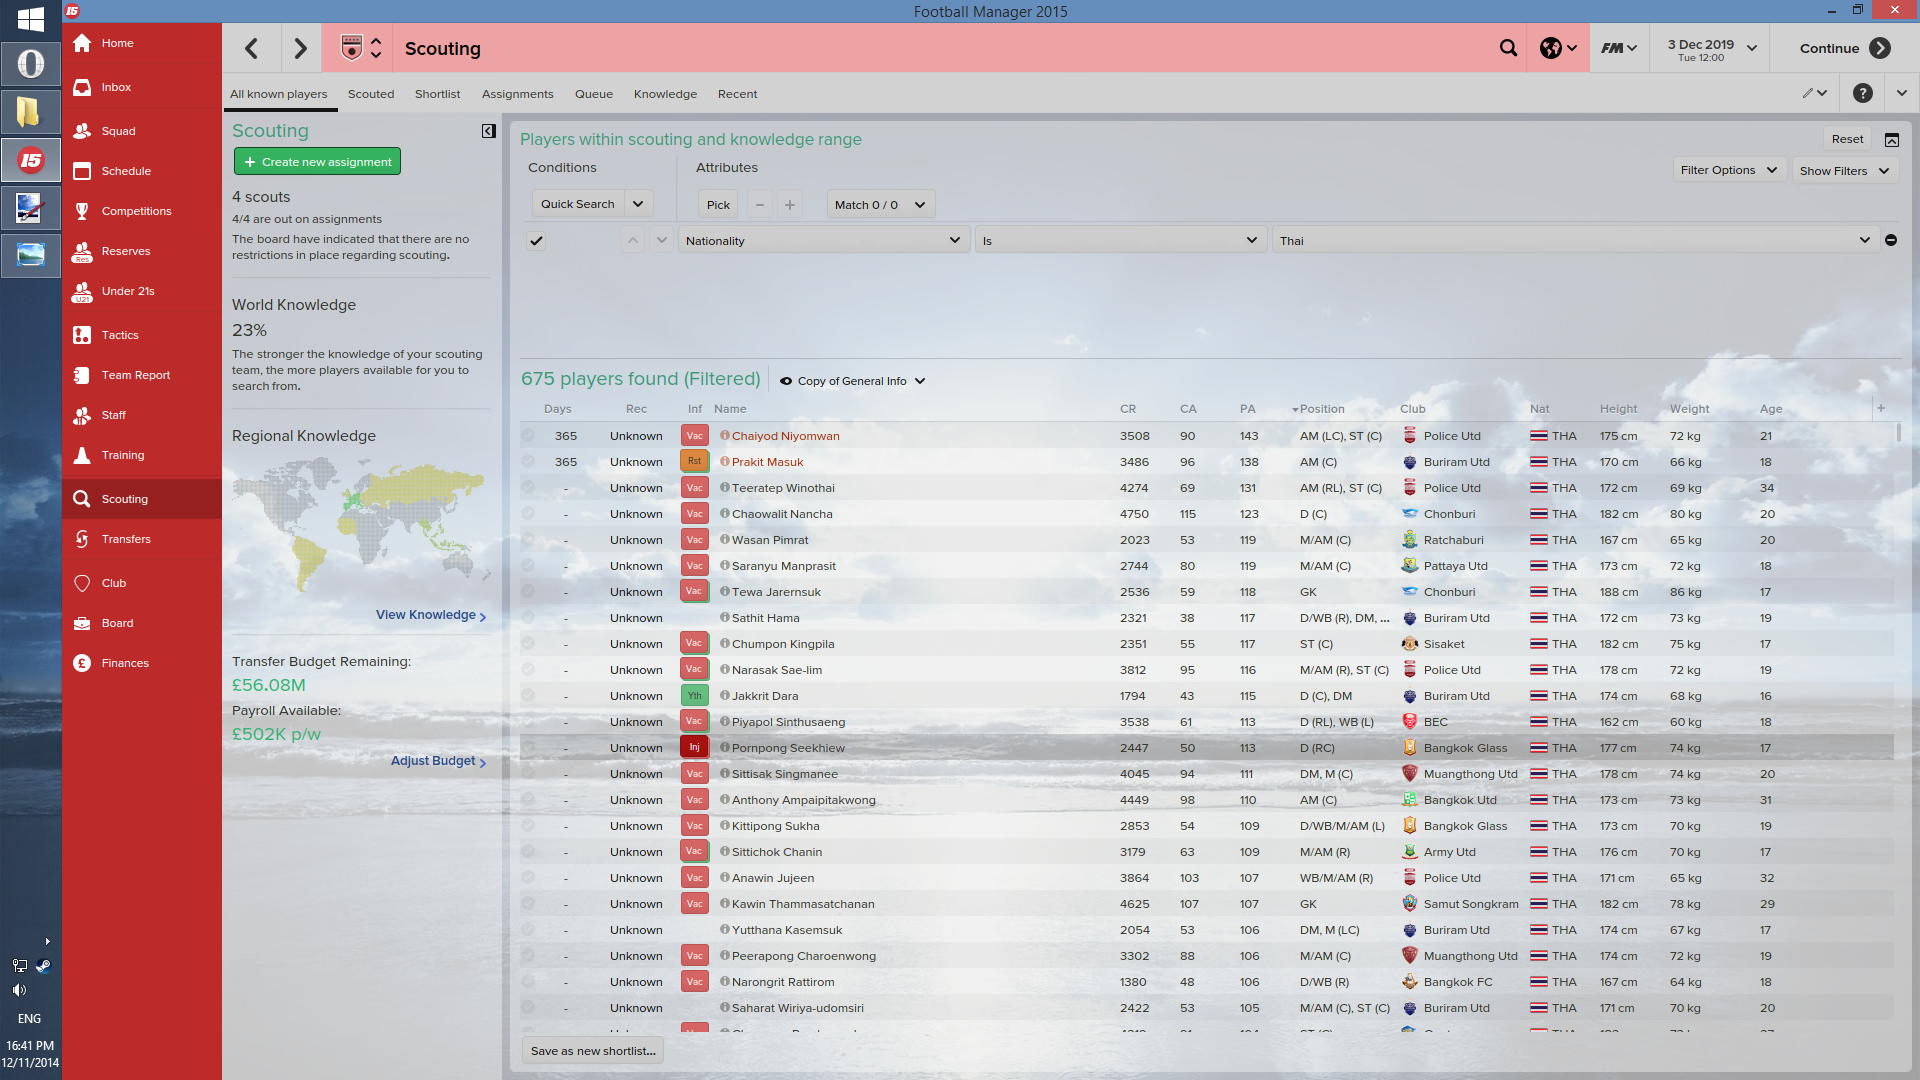Viewport: 1920px width, 1080px height.
Task: Remove the Nationality filter with minus icon
Action: click(x=1890, y=240)
